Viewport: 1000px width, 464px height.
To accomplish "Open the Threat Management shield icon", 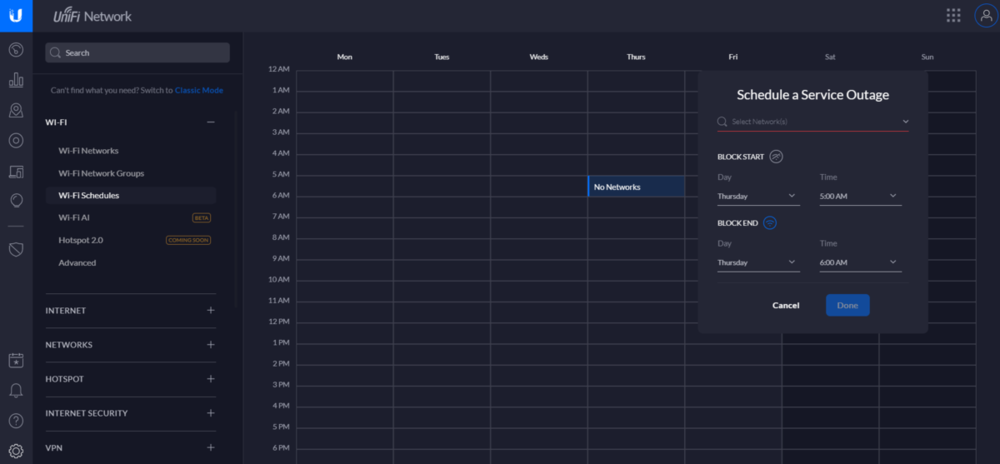I will 16,249.
